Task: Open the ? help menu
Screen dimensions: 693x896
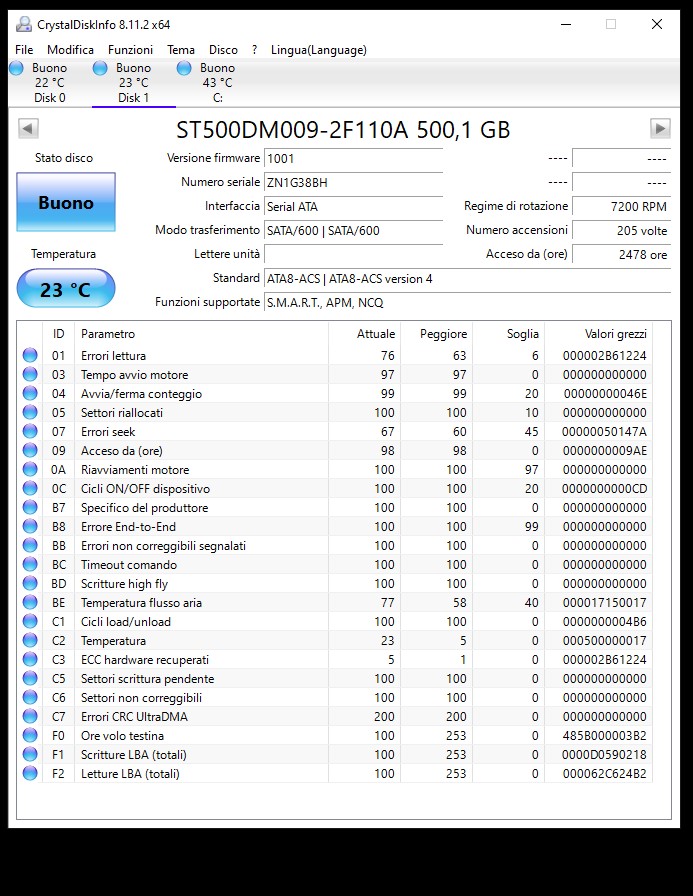Action: tap(254, 50)
